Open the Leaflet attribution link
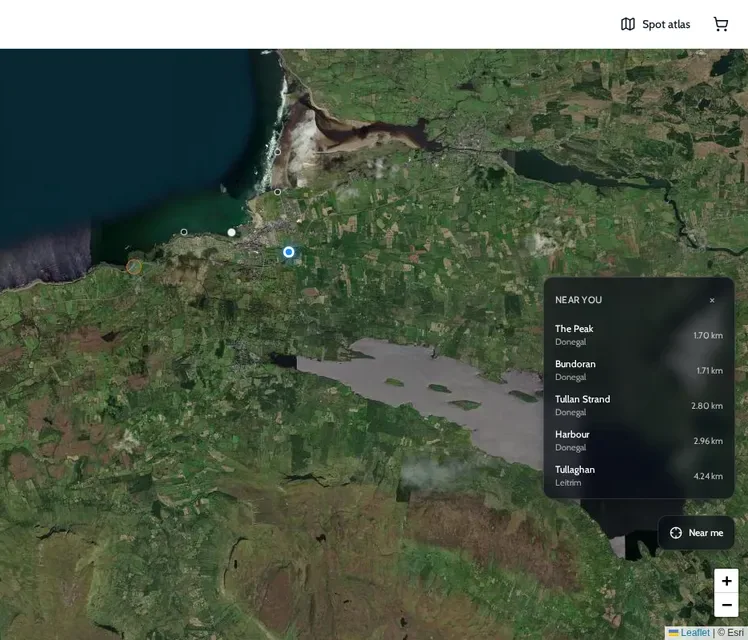This screenshot has height=640, width=748. click(689, 632)
